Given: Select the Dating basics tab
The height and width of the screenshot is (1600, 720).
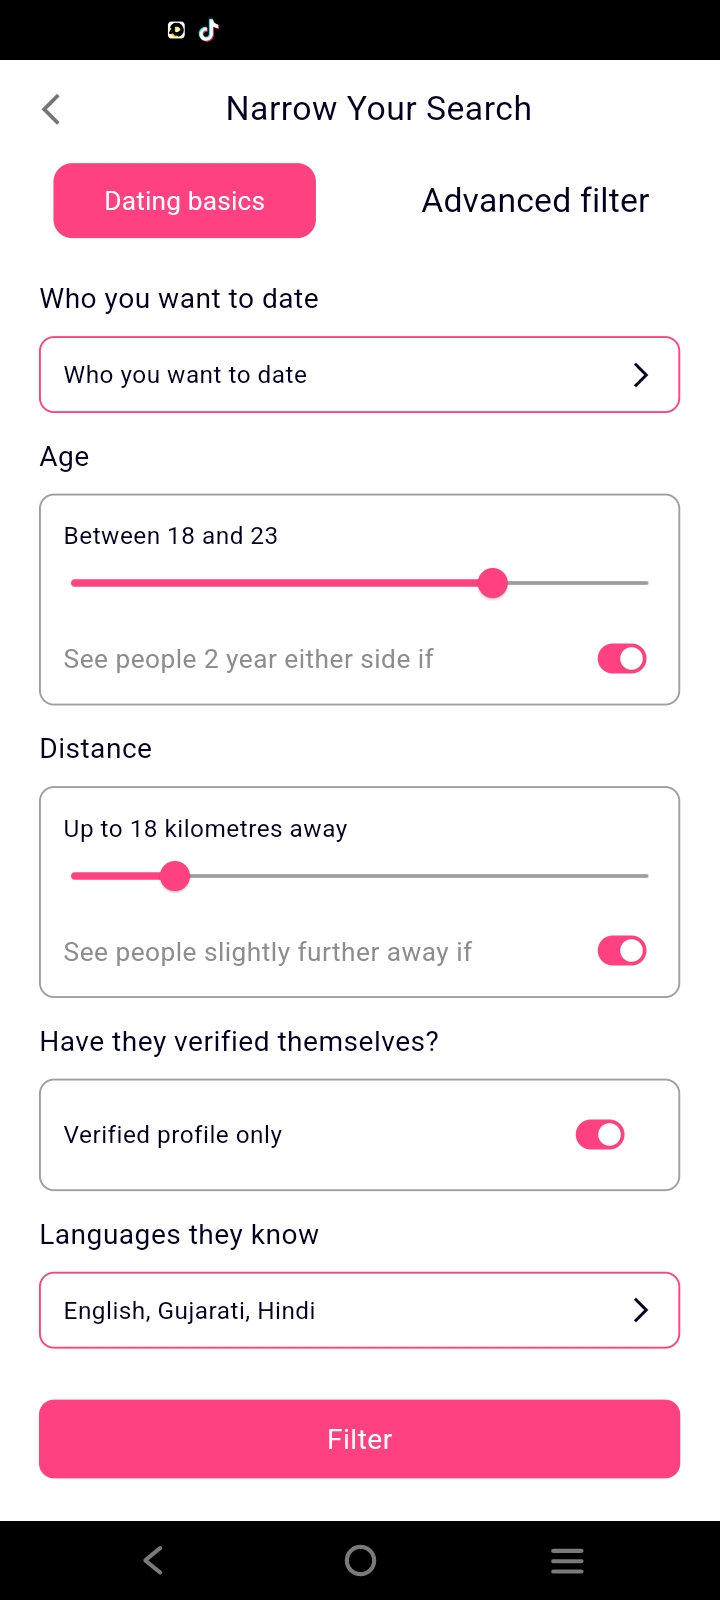Looking at the screenshot, I should click(x=184, y=200).
